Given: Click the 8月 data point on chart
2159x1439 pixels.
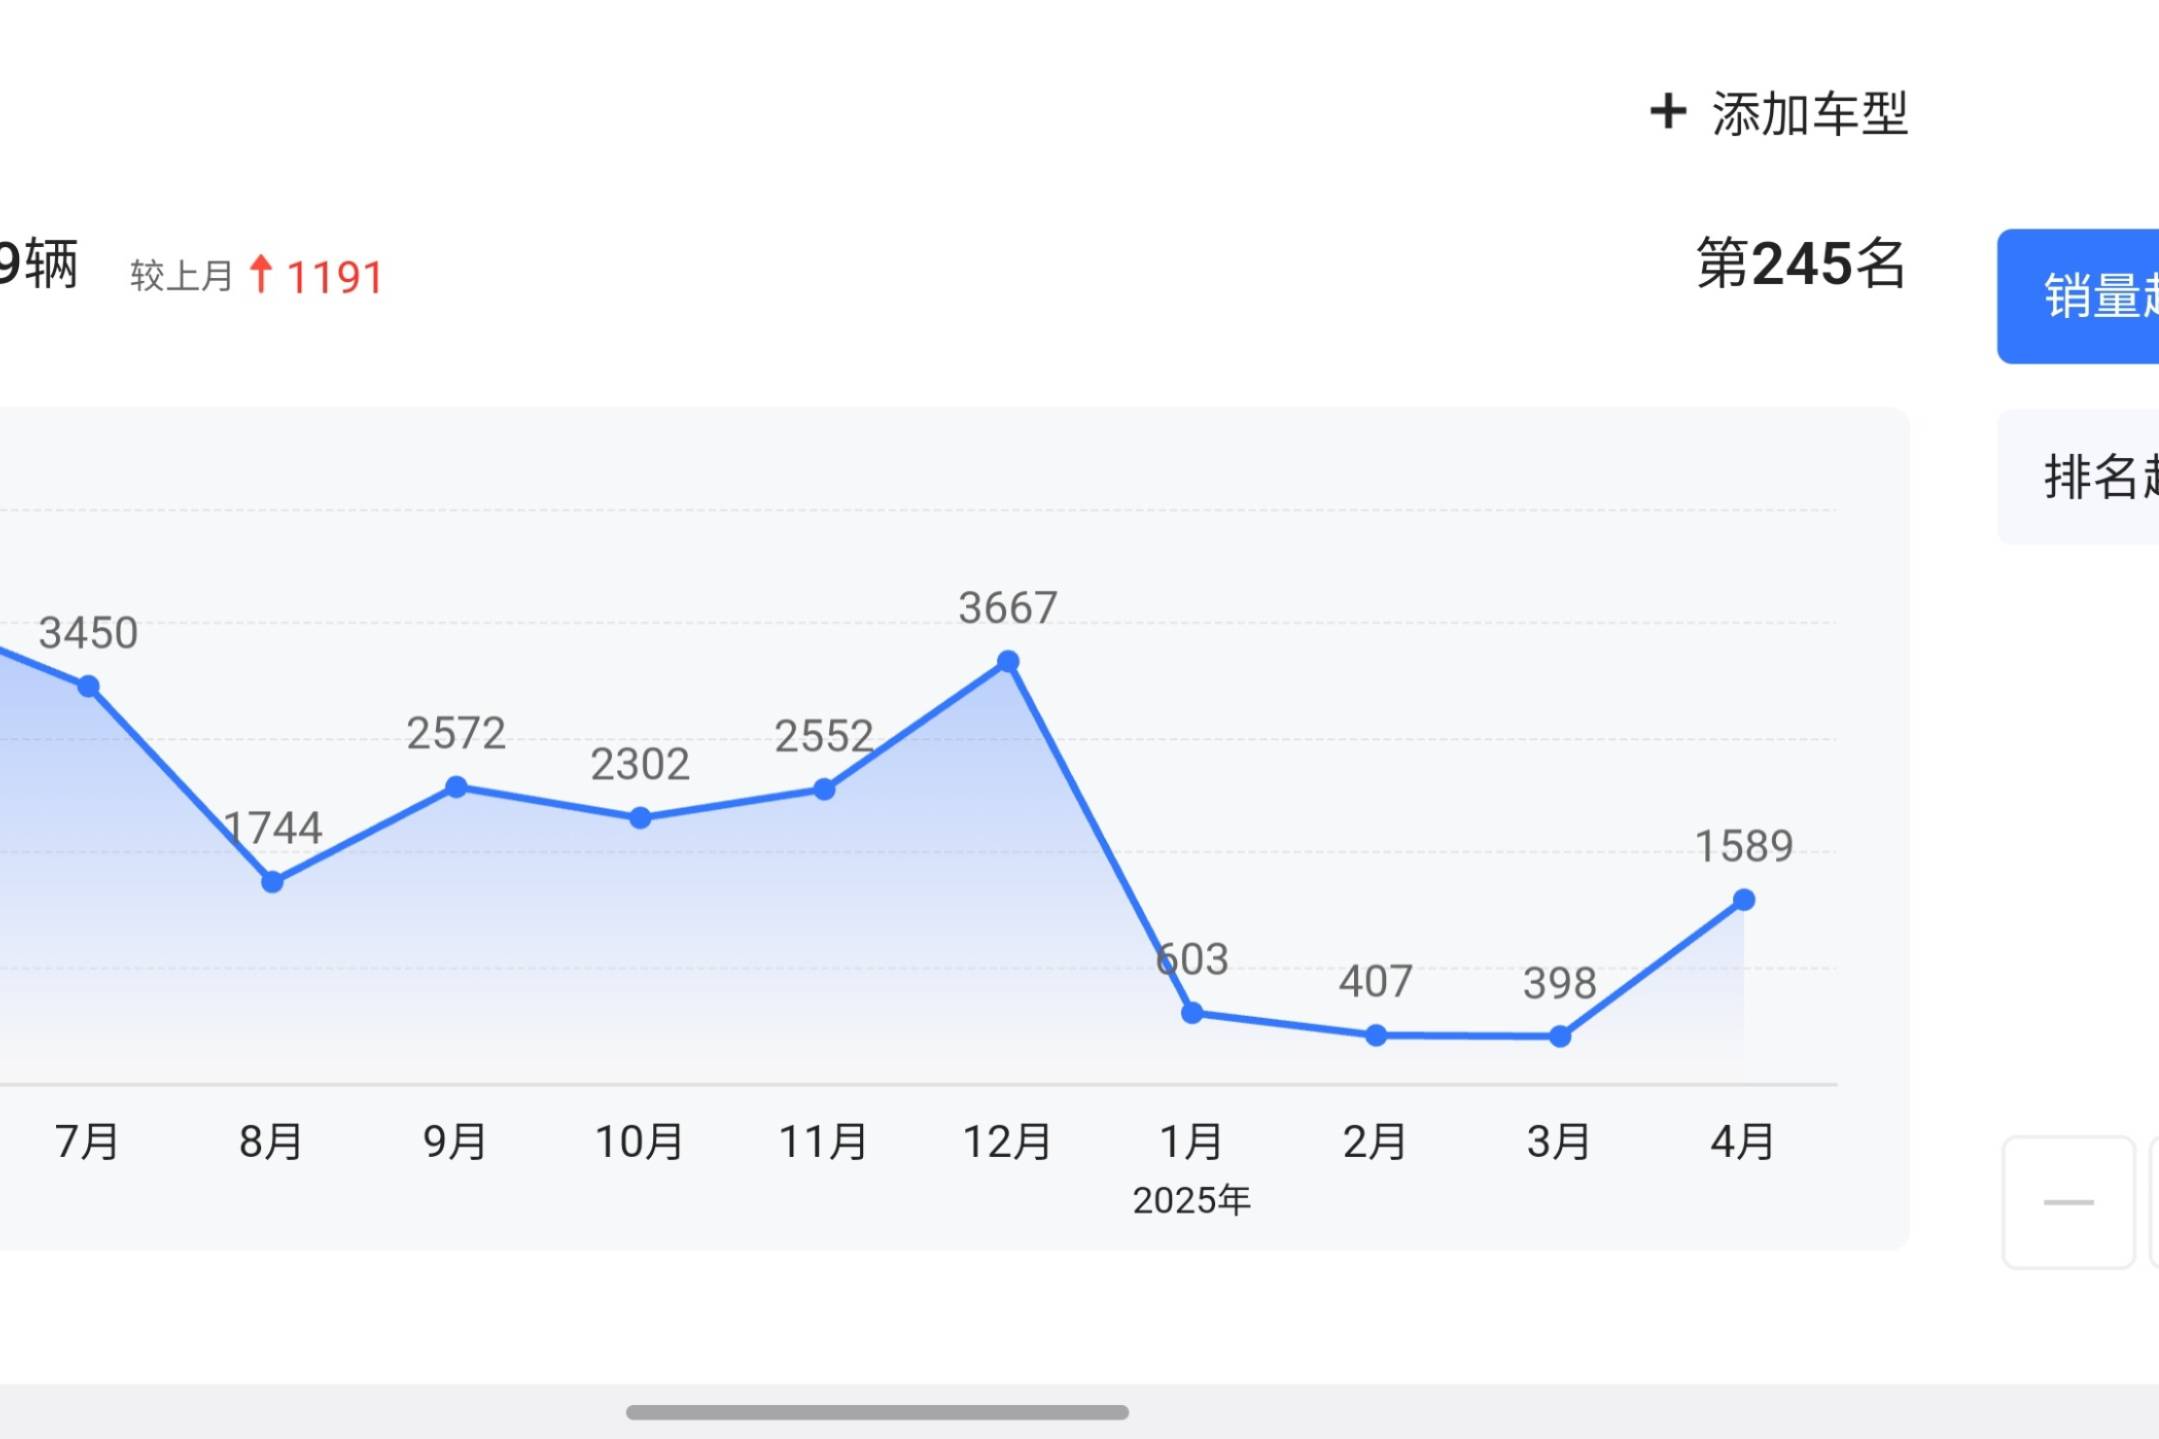Looking at the screenshot, I should [272, 882].
